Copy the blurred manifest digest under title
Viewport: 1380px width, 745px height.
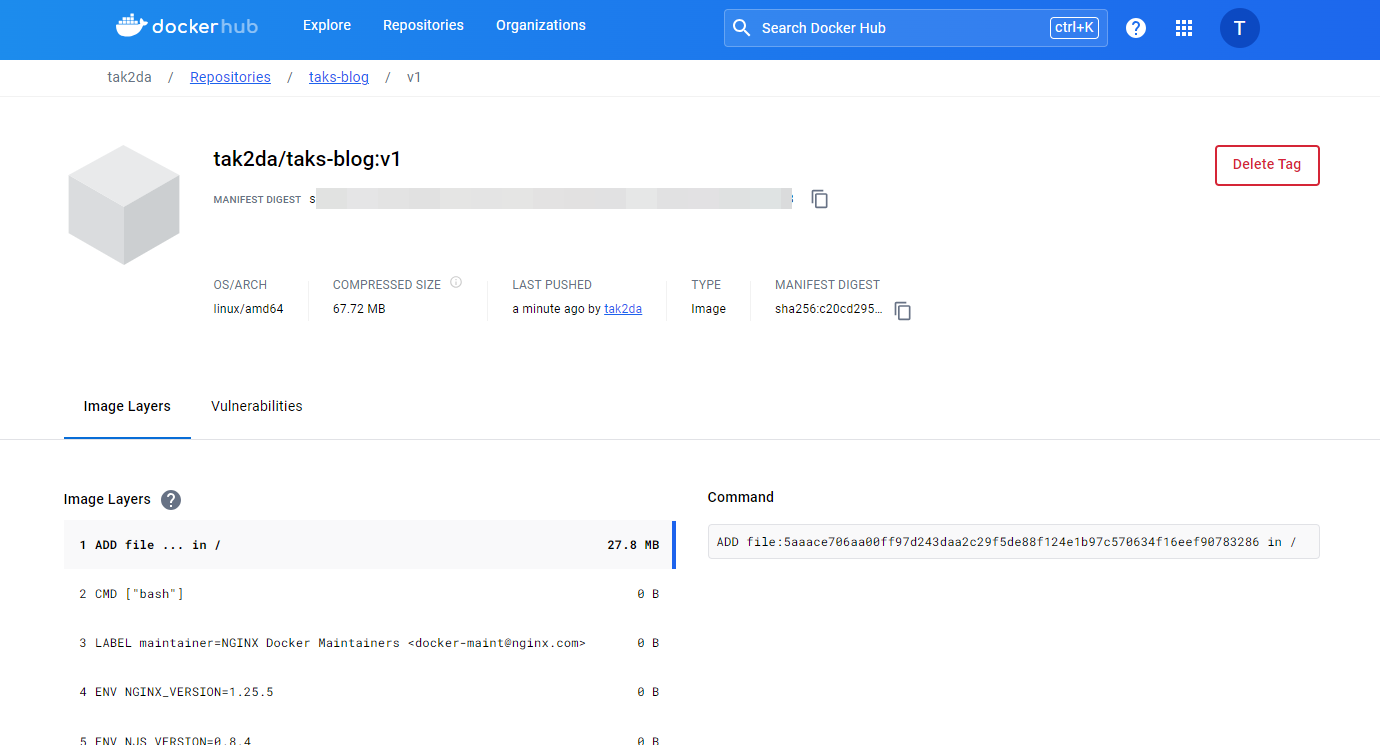tap(820, 199)
